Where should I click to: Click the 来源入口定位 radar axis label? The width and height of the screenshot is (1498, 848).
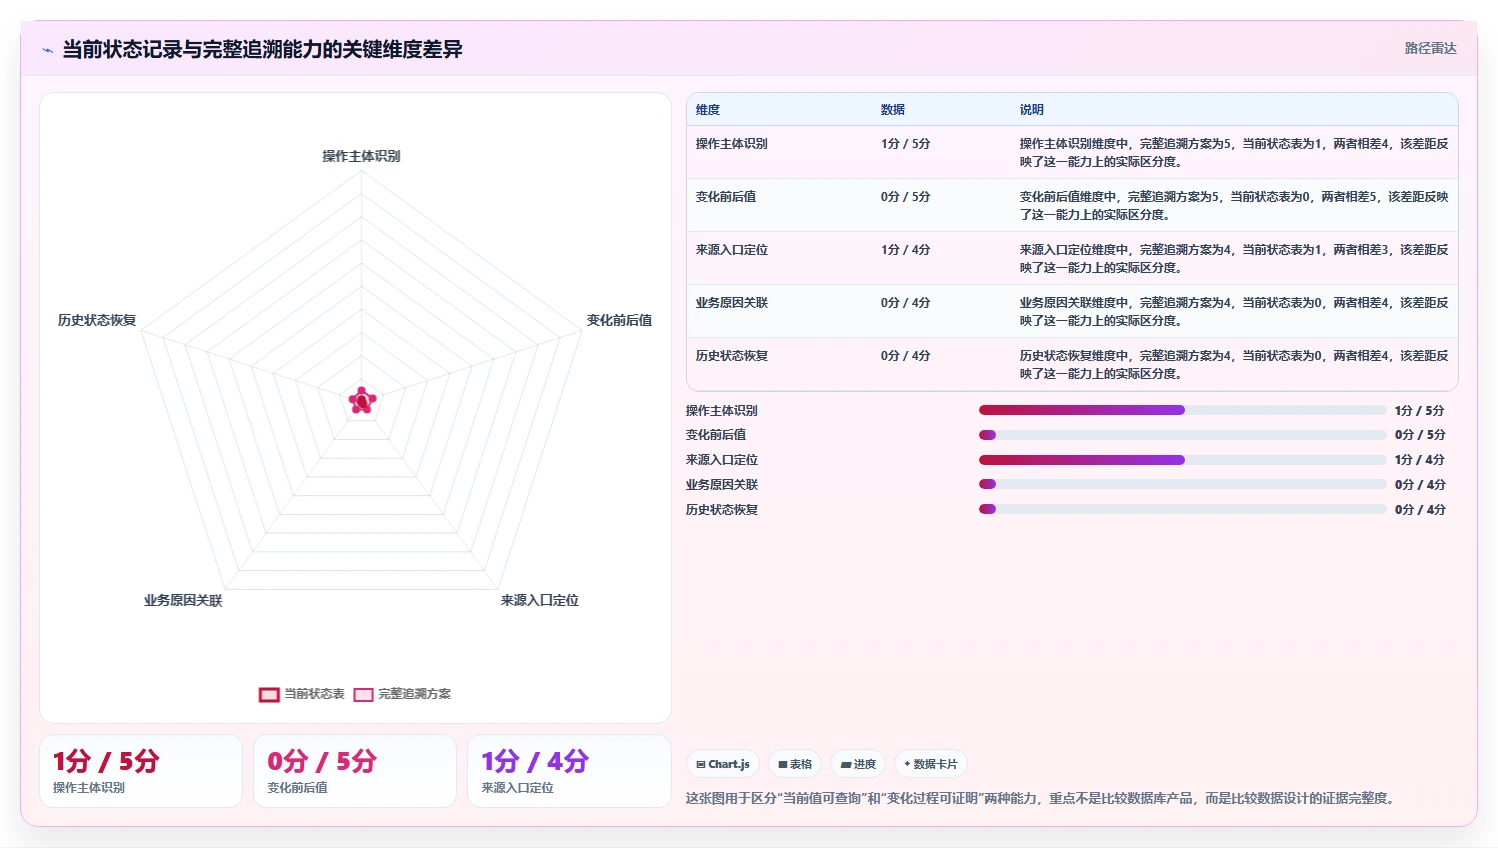tap(540, 600)
